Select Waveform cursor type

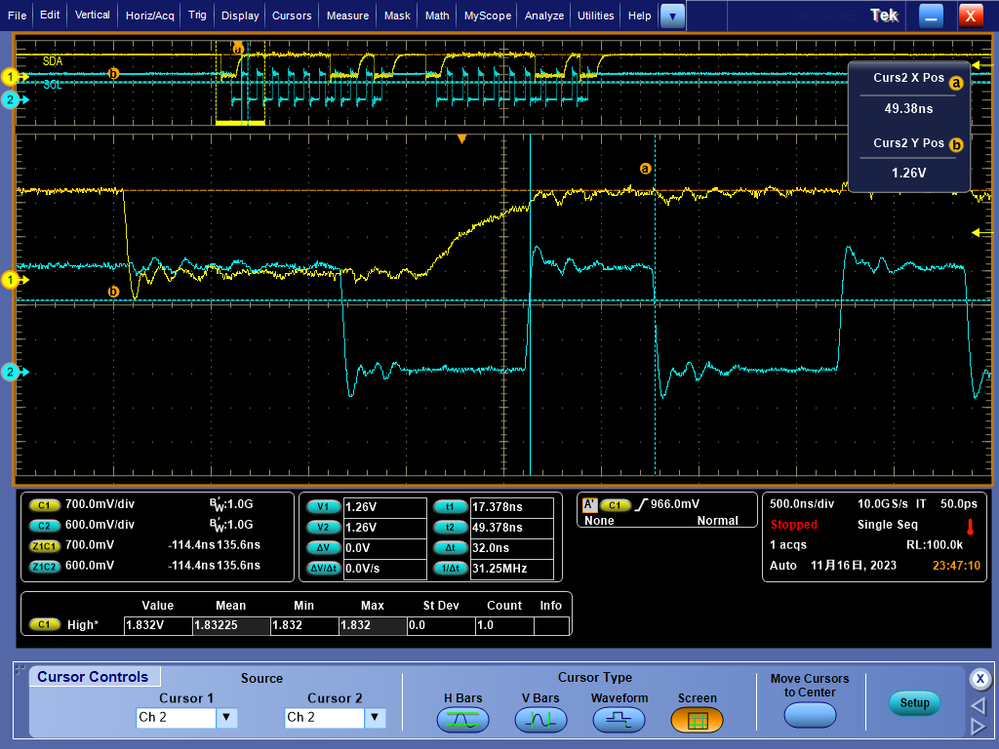tap(619, 720)
